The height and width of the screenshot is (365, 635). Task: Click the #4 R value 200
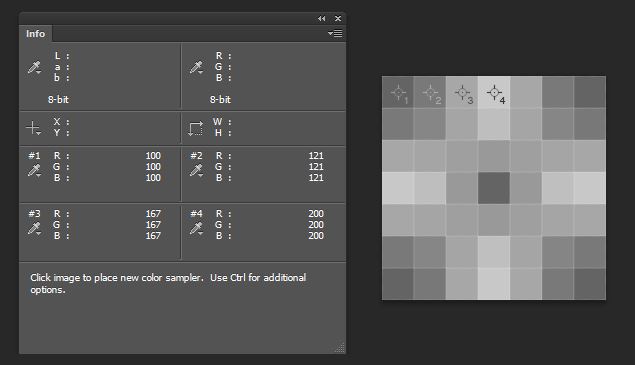pos(316,214)
